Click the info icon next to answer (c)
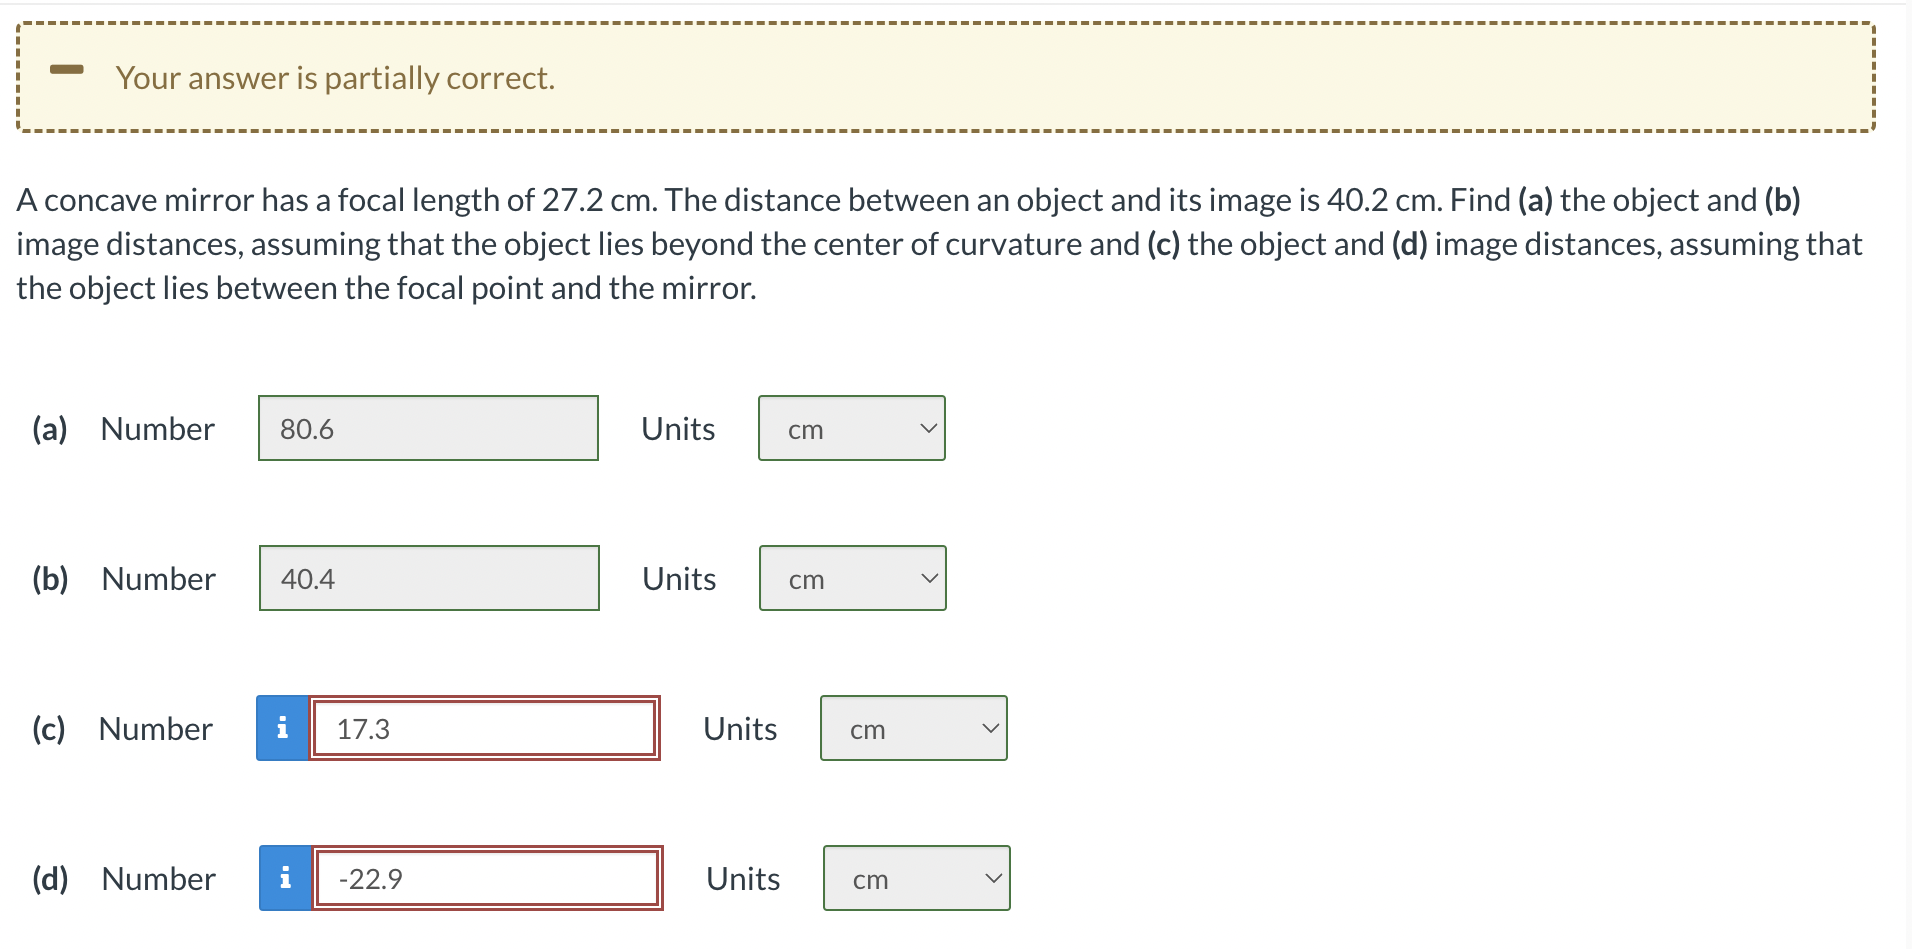1912x949 pixels. click(283, 729)
